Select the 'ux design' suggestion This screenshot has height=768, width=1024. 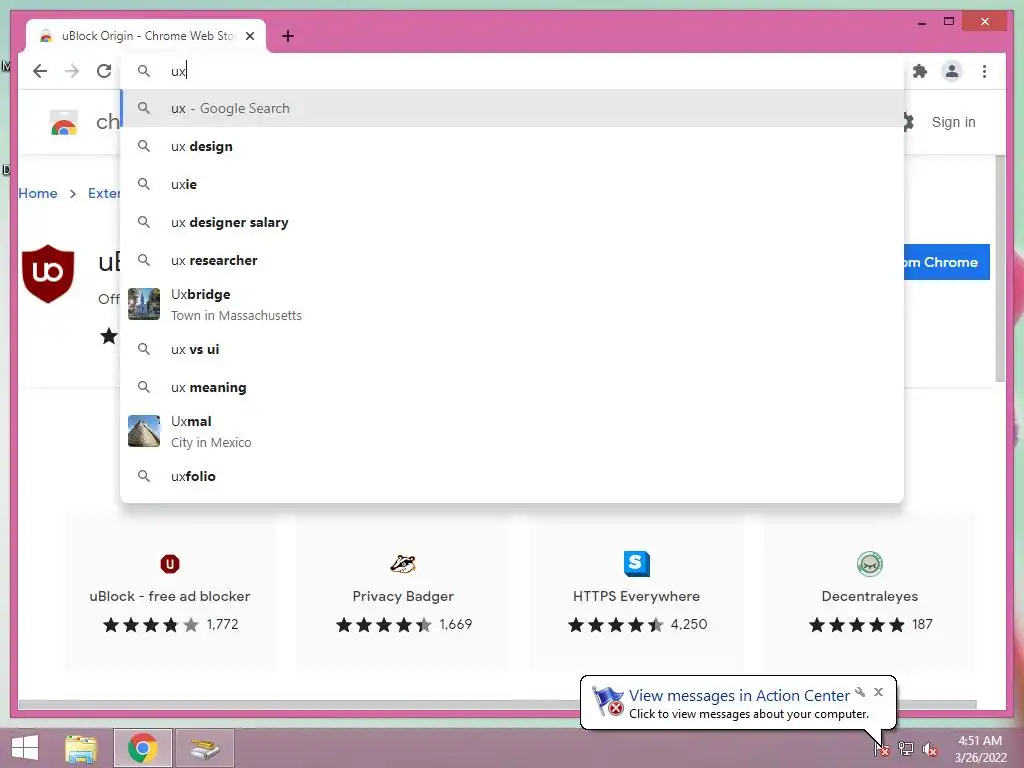click(512, 146)
